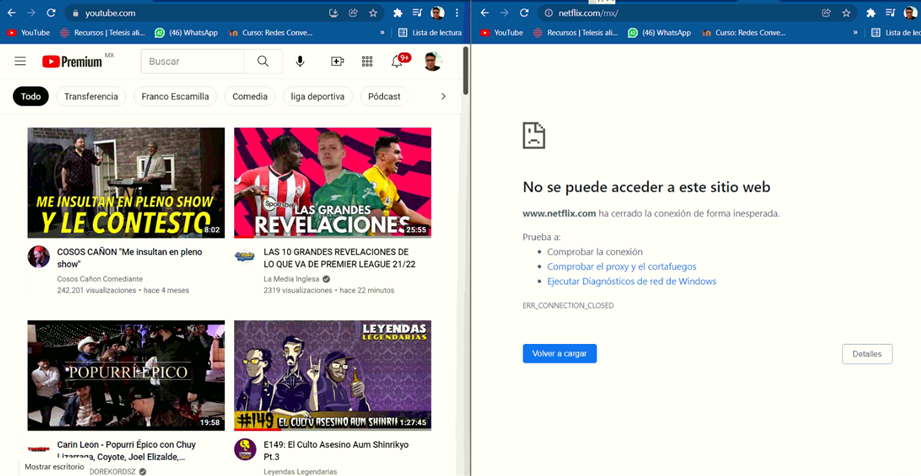The image size is (921, 476).
Task: Select the Pódcast filter chip
Action: [384, 96]
